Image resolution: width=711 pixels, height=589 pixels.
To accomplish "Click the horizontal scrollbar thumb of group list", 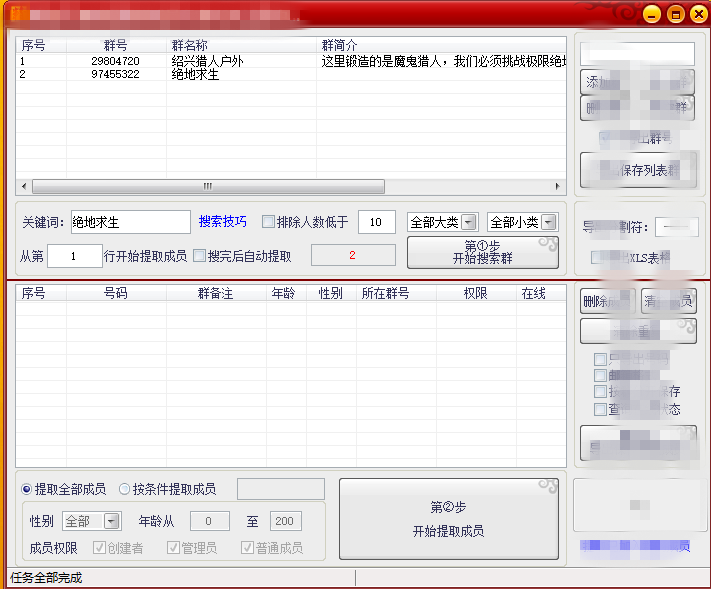I will 208,186.
